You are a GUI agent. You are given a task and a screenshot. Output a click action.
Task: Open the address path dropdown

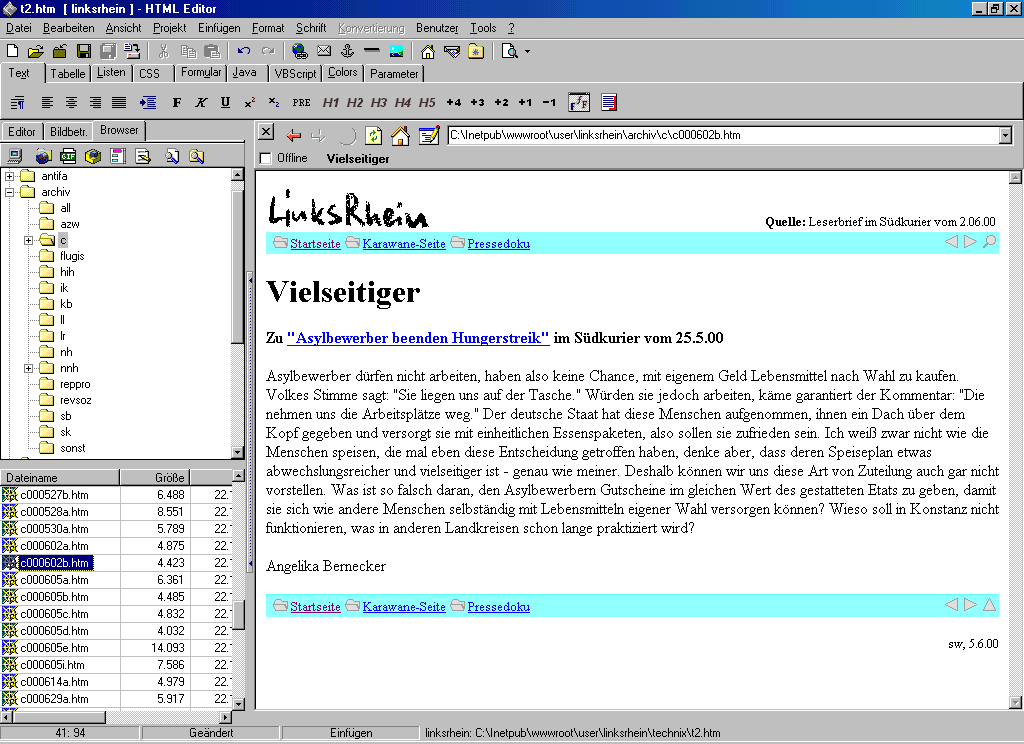[1005, 135]
